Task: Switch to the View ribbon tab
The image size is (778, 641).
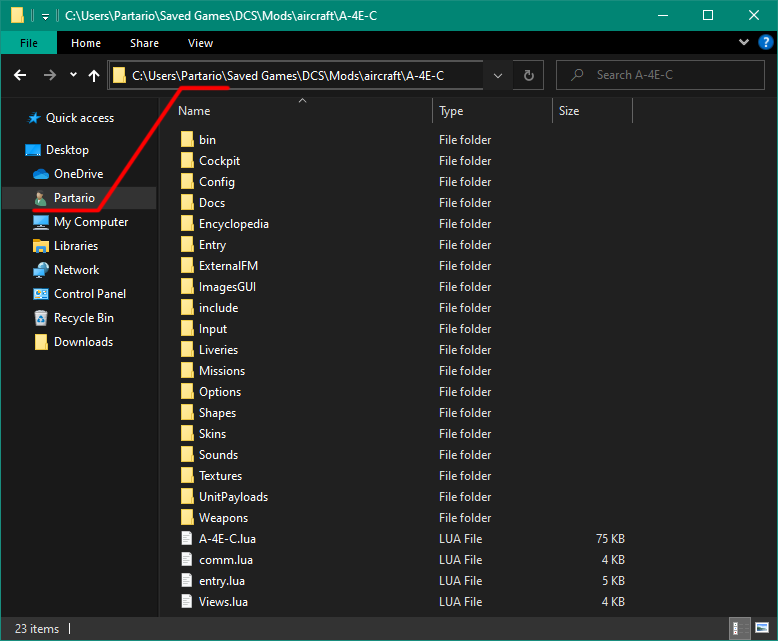Action: click(x=200, y=43)
